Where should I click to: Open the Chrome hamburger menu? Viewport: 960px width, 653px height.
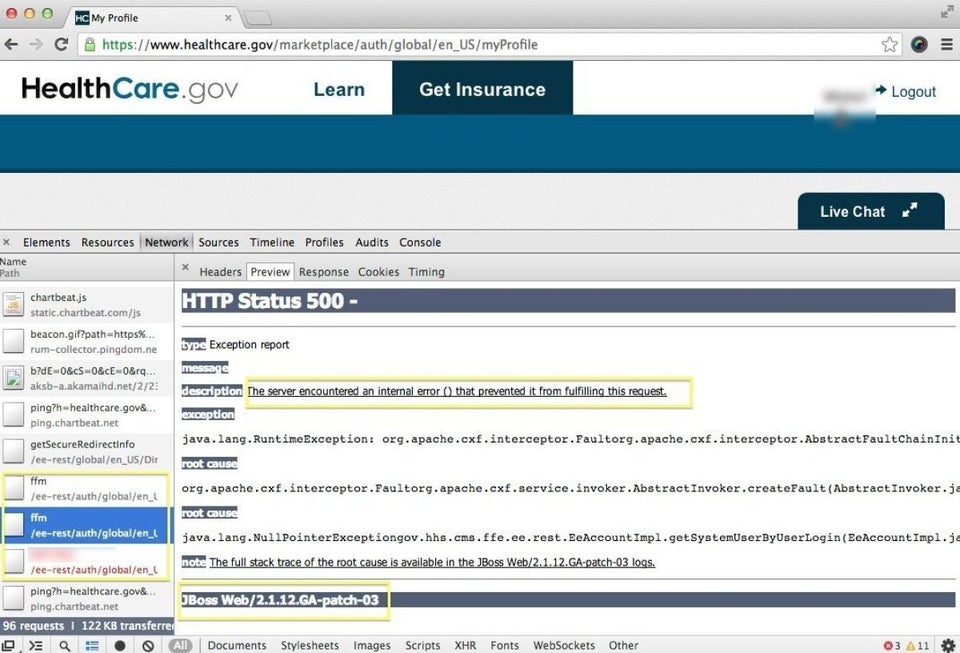pyautogui.click(x=947, y=44)
